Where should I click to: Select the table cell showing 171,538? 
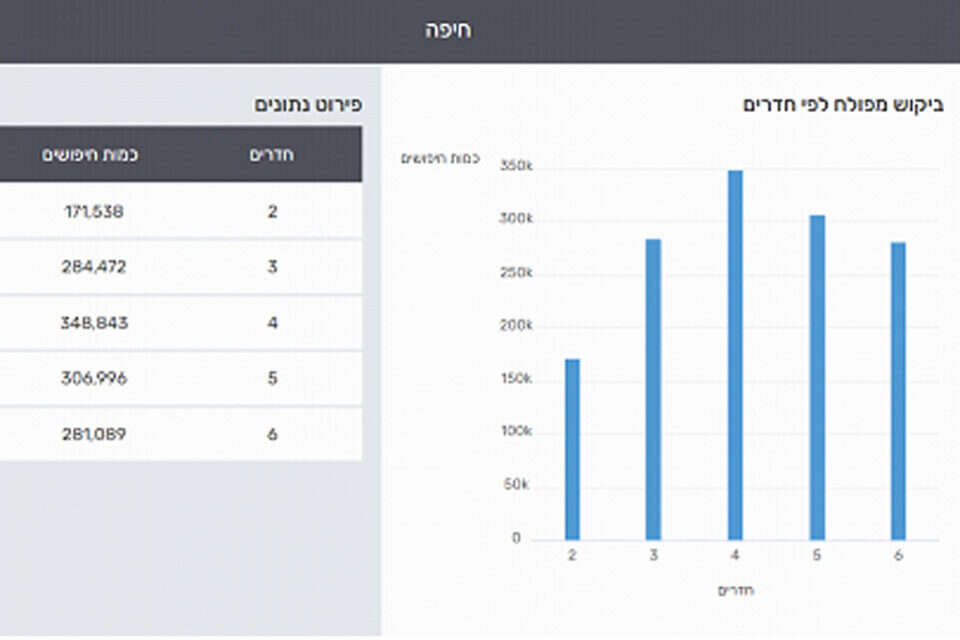(x=90, y=211)
